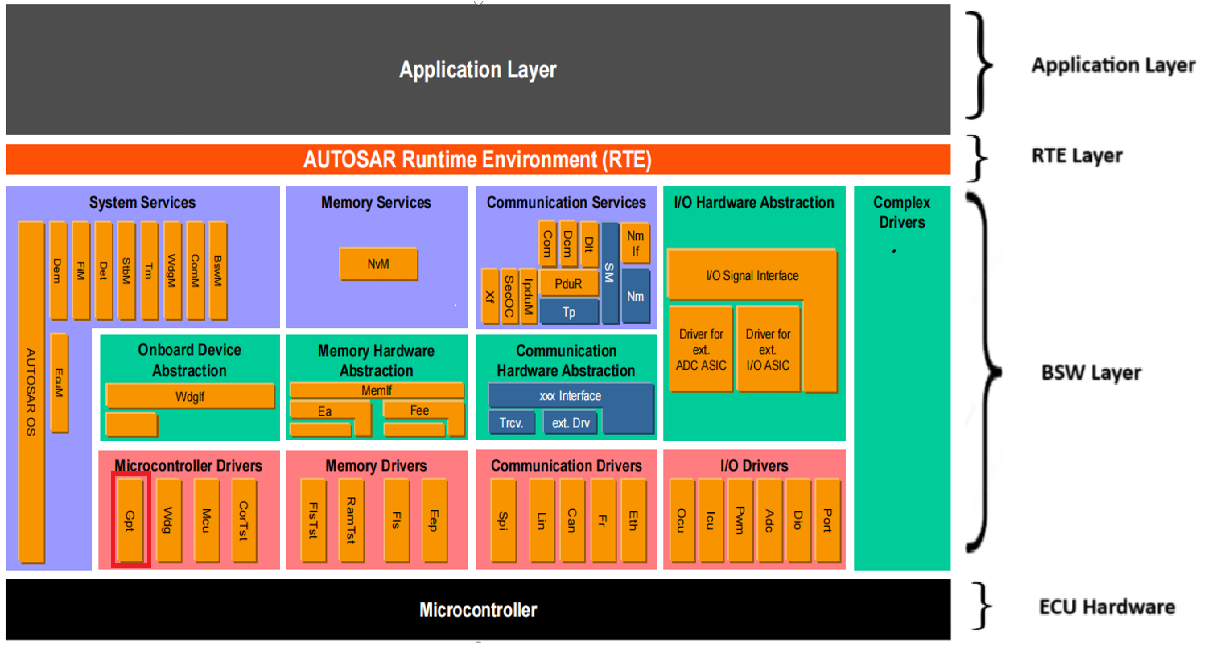Click the Gpt block in Microcontroller Drivers

pos(129,521)
